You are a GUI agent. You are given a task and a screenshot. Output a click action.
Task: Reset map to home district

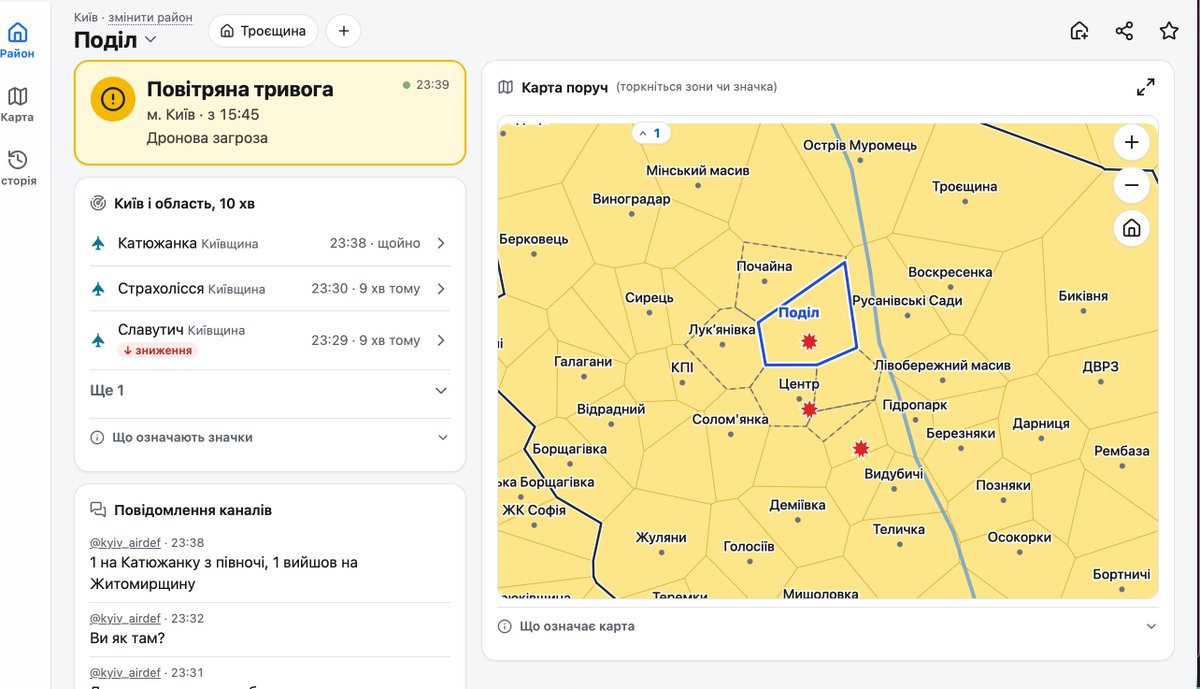coord(1132,229)
